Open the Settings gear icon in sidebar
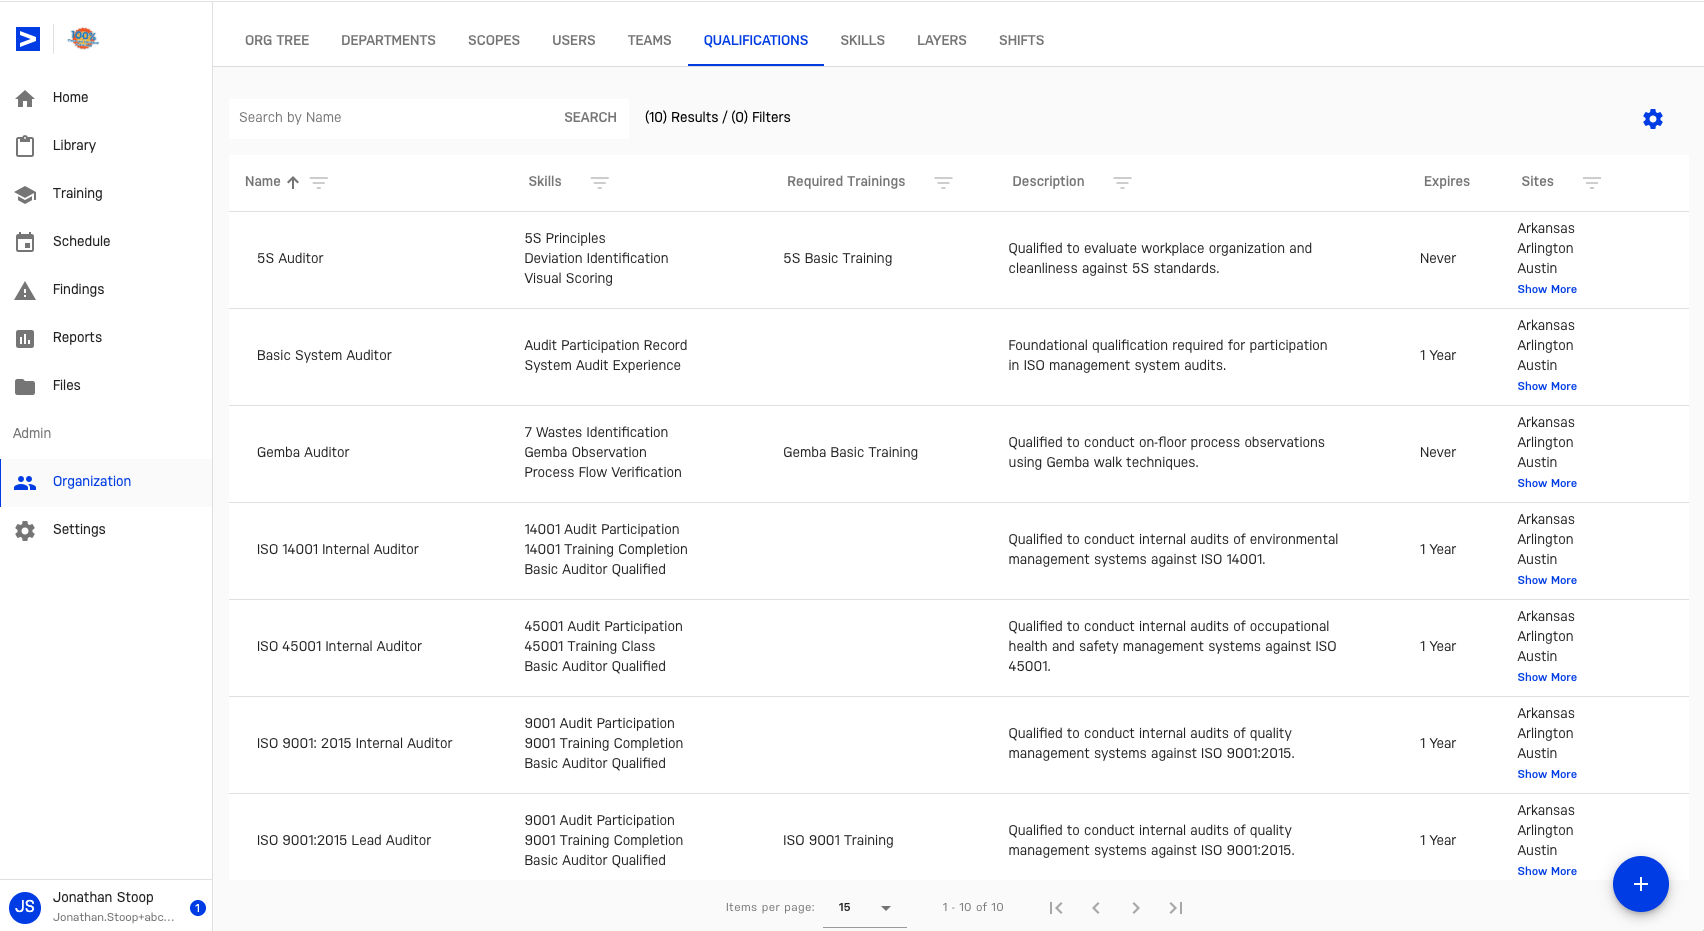This screenshot has height=931, width=1704. tap(25, 530)
